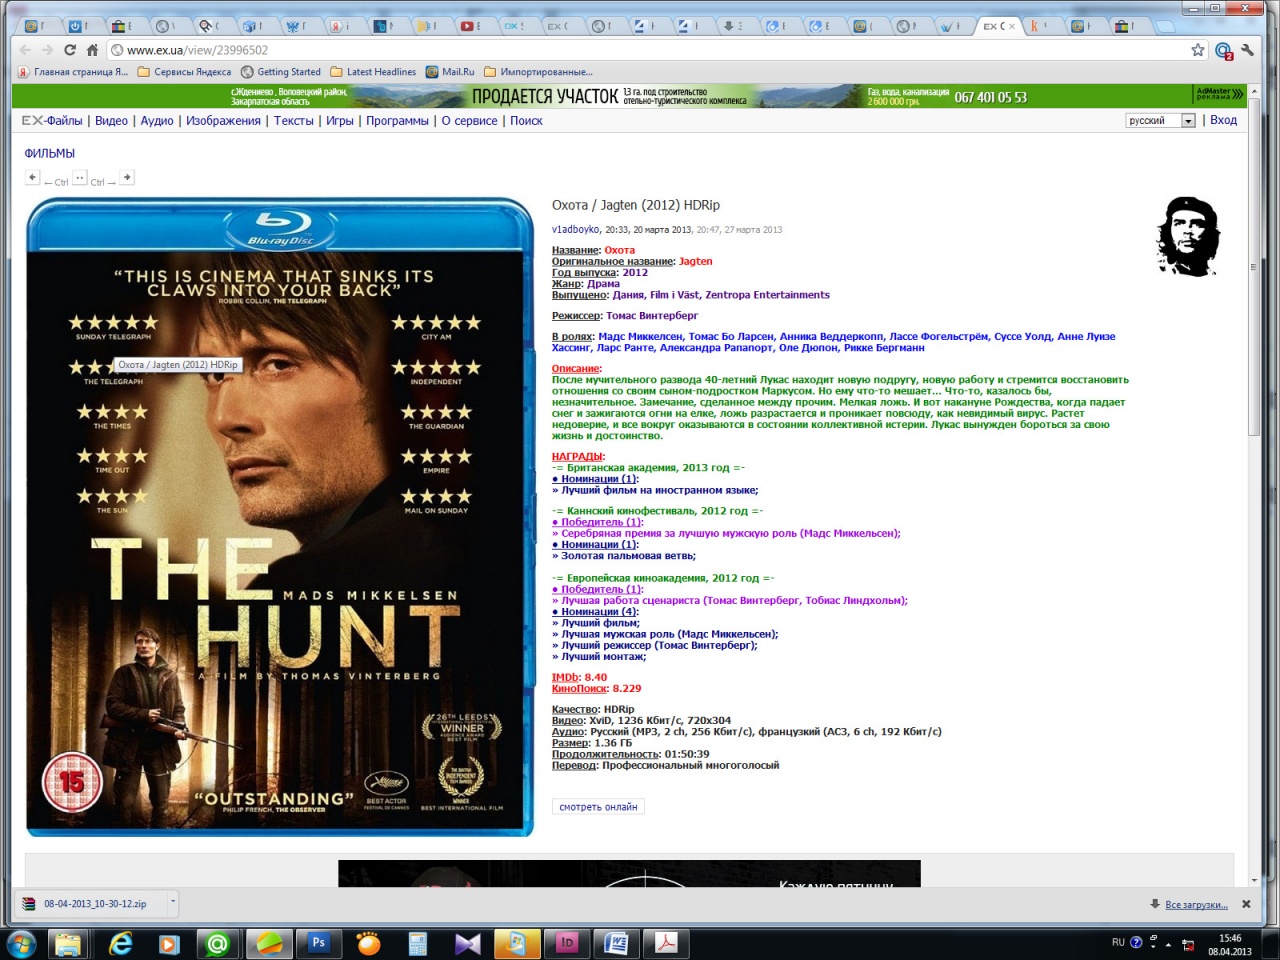Click the Вход login link
1280x960 pixels.
pyautogui.click(x=1223, y=120)
